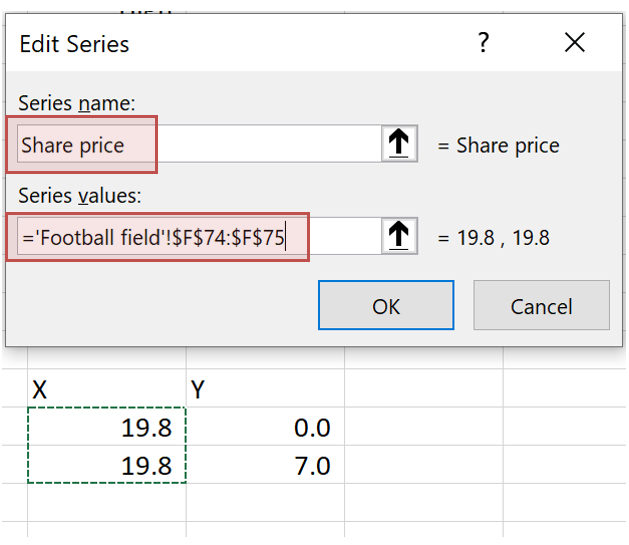Image resolution: width=629 pixels, height=545 pixels.
Task: Click the "= Share price" preview text
Action: pos(498,146)
